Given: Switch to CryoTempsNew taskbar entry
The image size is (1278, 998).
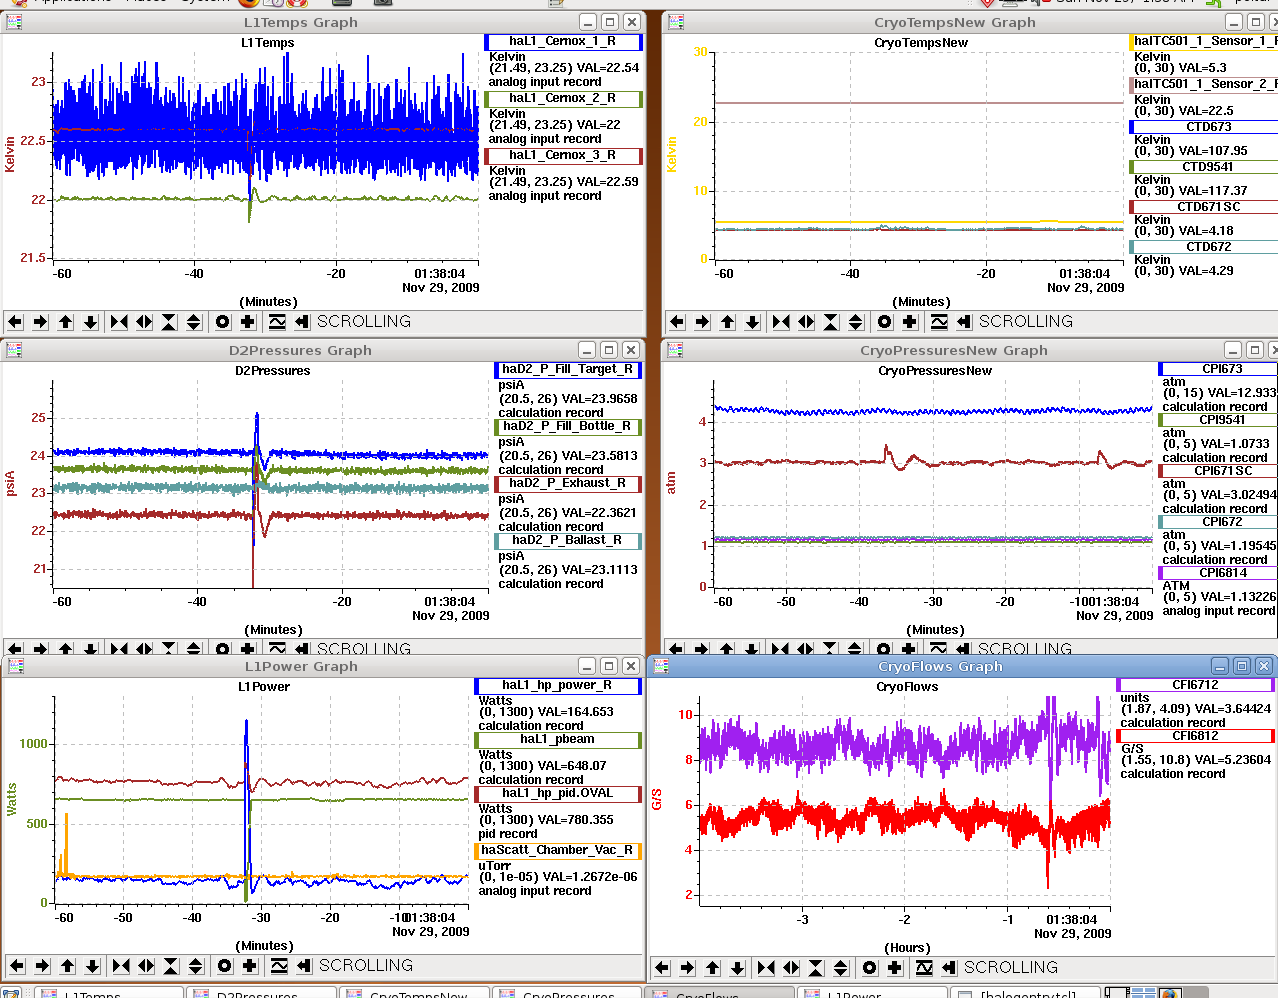Looking at the screenshot, I should coord(414,993).
